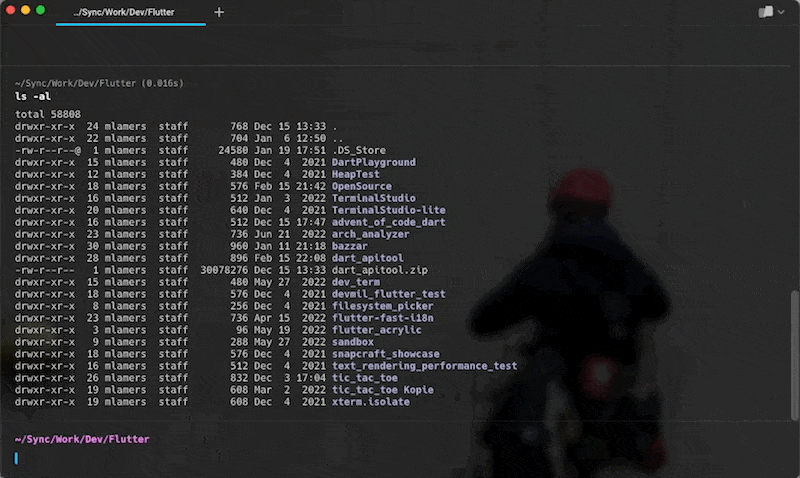Click the TerminalStudio directory name
The width and height of the screenshot is (800, 478).
click(373, 198)
